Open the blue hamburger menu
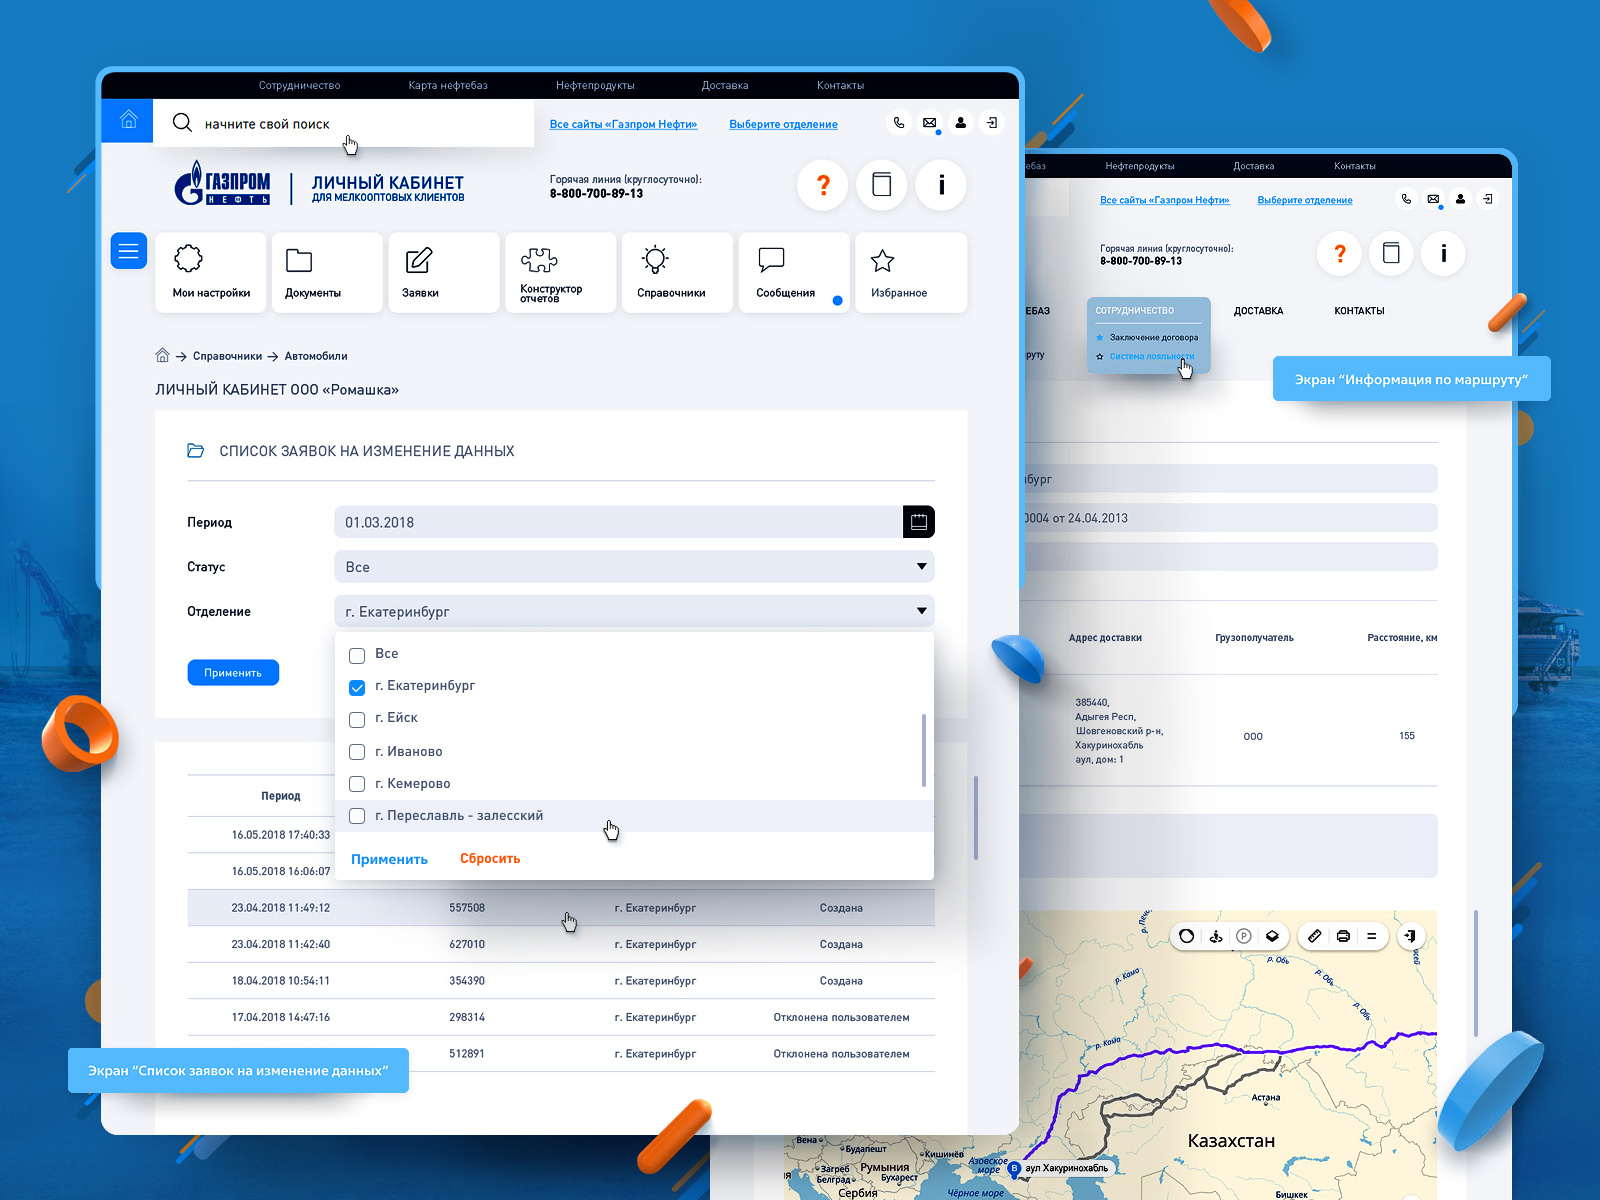Viewport: 1600px width, 1200px height. [128, 251]
